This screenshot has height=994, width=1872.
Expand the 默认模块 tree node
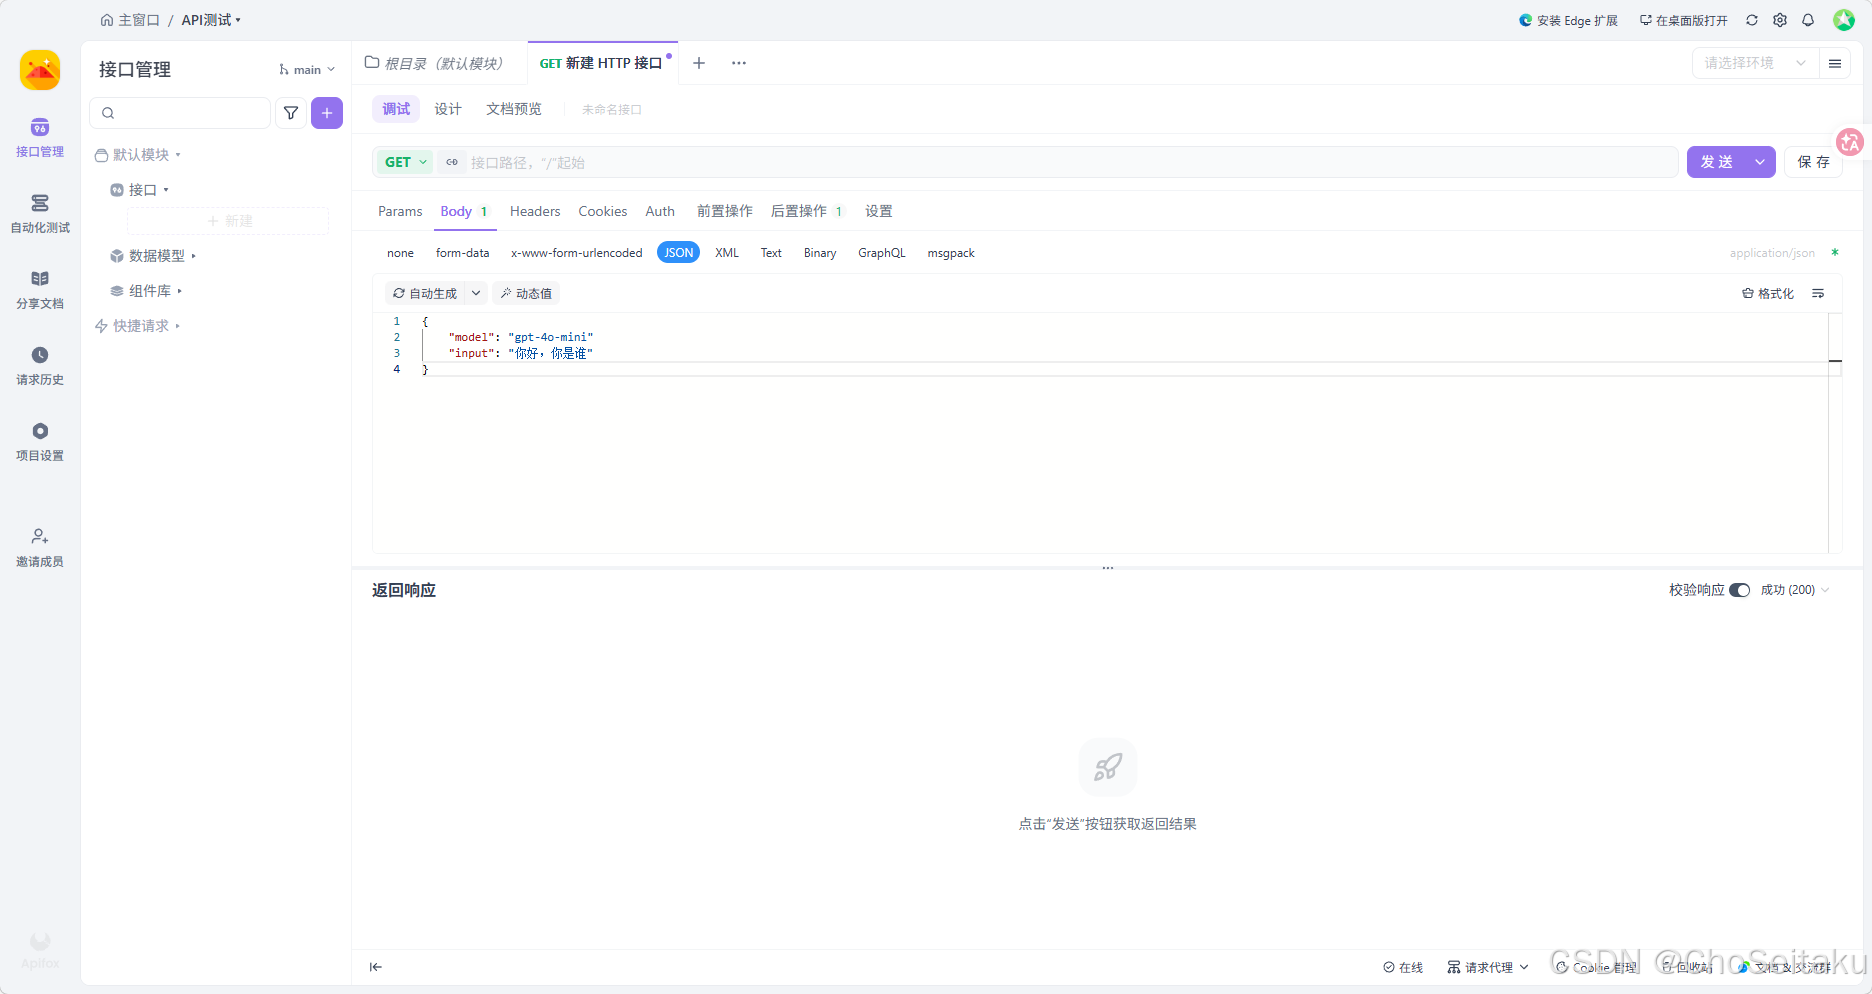point(139,155)
